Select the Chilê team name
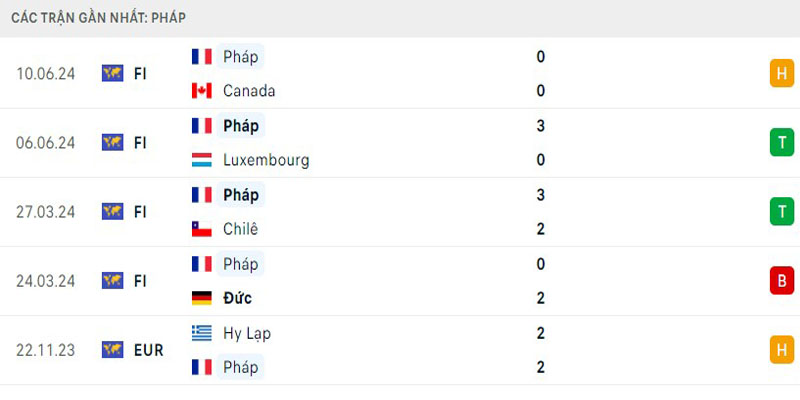The height and width of the screenshot is (400, 800). tap(241, 229)
